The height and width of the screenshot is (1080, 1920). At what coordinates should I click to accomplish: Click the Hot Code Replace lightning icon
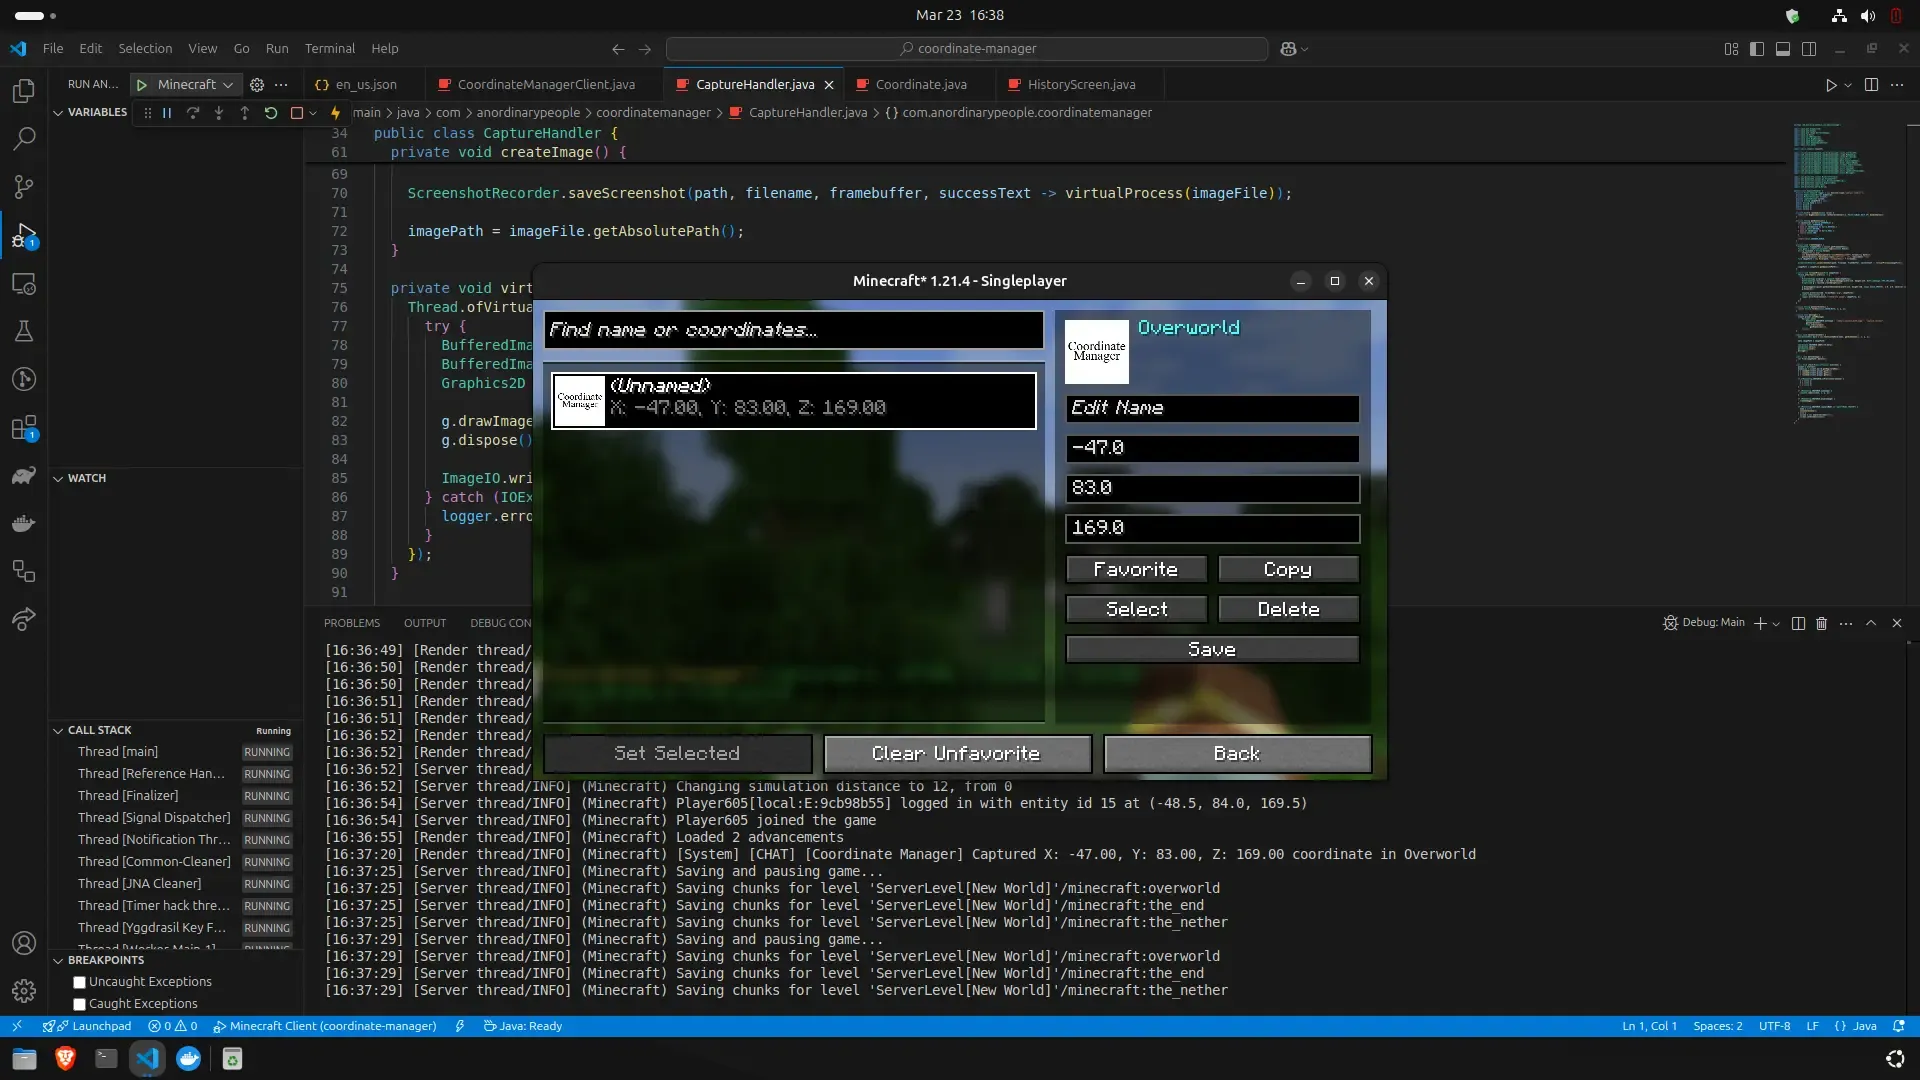click(x=336, y=113)
